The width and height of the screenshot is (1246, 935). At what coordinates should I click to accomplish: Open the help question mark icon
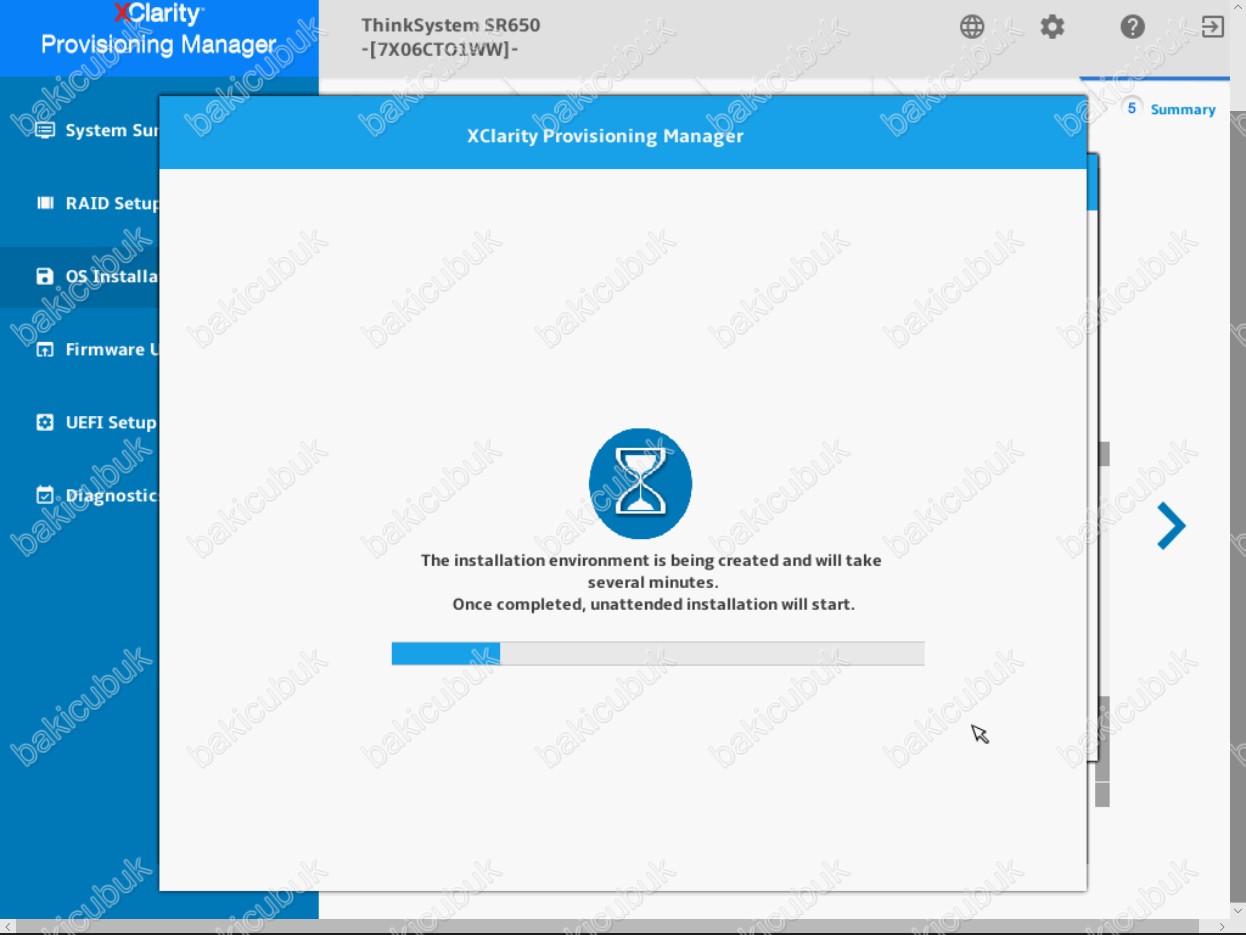click(1132, 27)
